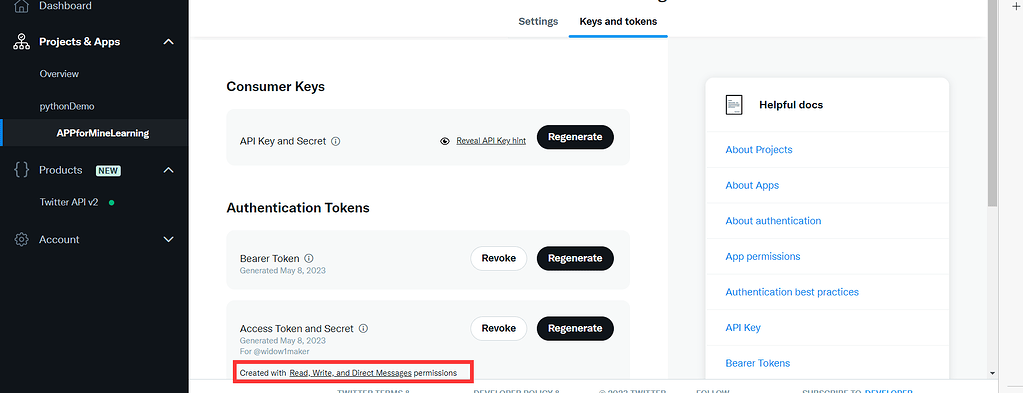This screenshot has height=393, width=1023.
Task: Open the pythonDemo project
Action: pyautogui.click(x=67, y=106)
